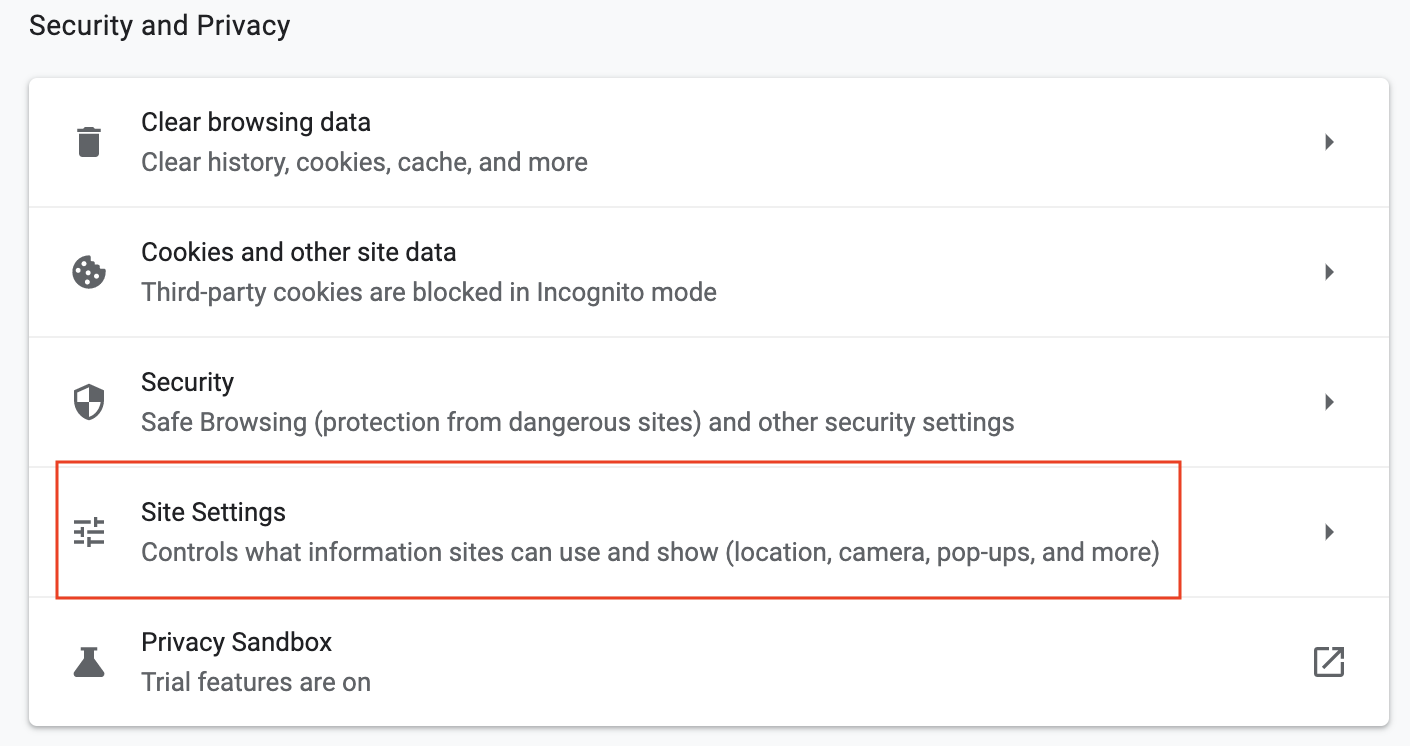Click 'Trial features are on' text
Screen dimensions: 1410x746
(x=256, y=682)
